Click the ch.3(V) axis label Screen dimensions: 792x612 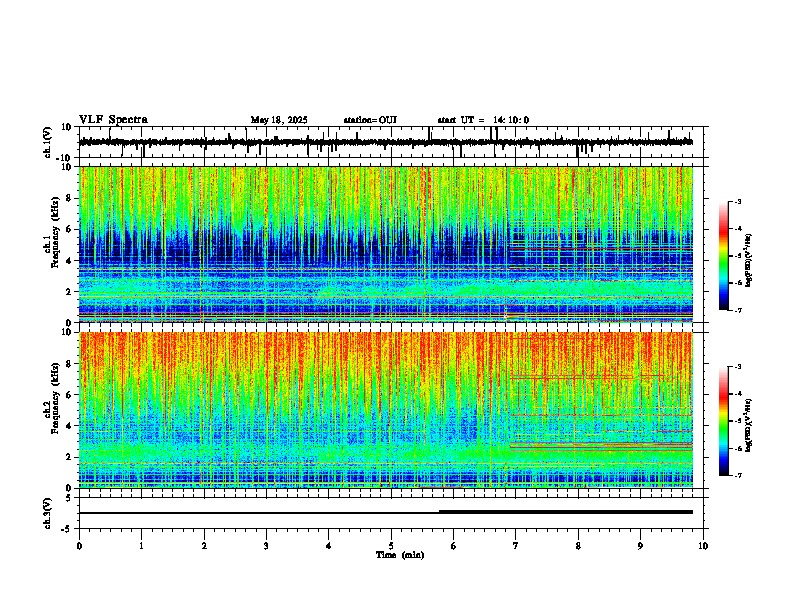click(x=48, y=513)
